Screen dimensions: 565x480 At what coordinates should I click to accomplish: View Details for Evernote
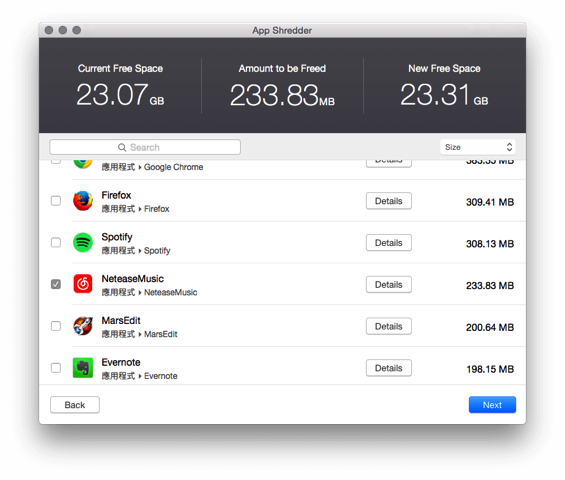pos(389,368)
